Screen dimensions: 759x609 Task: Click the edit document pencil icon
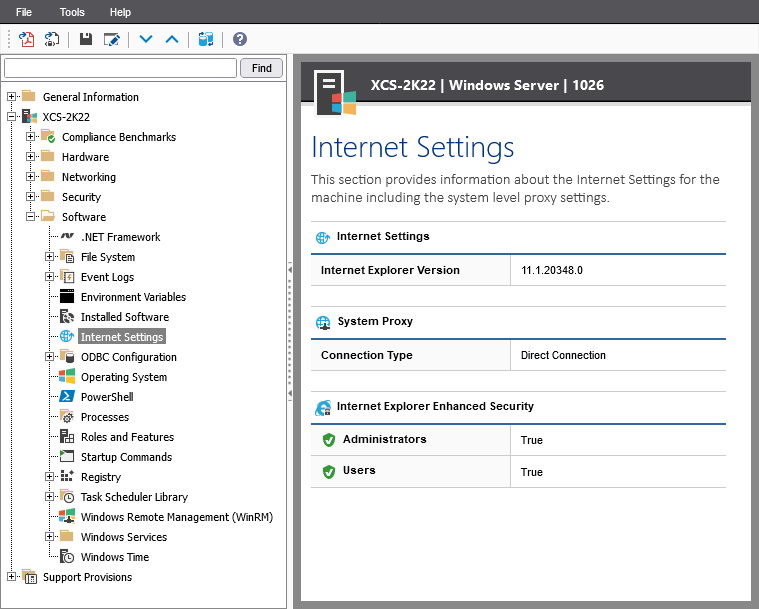(x=112, y=39)
